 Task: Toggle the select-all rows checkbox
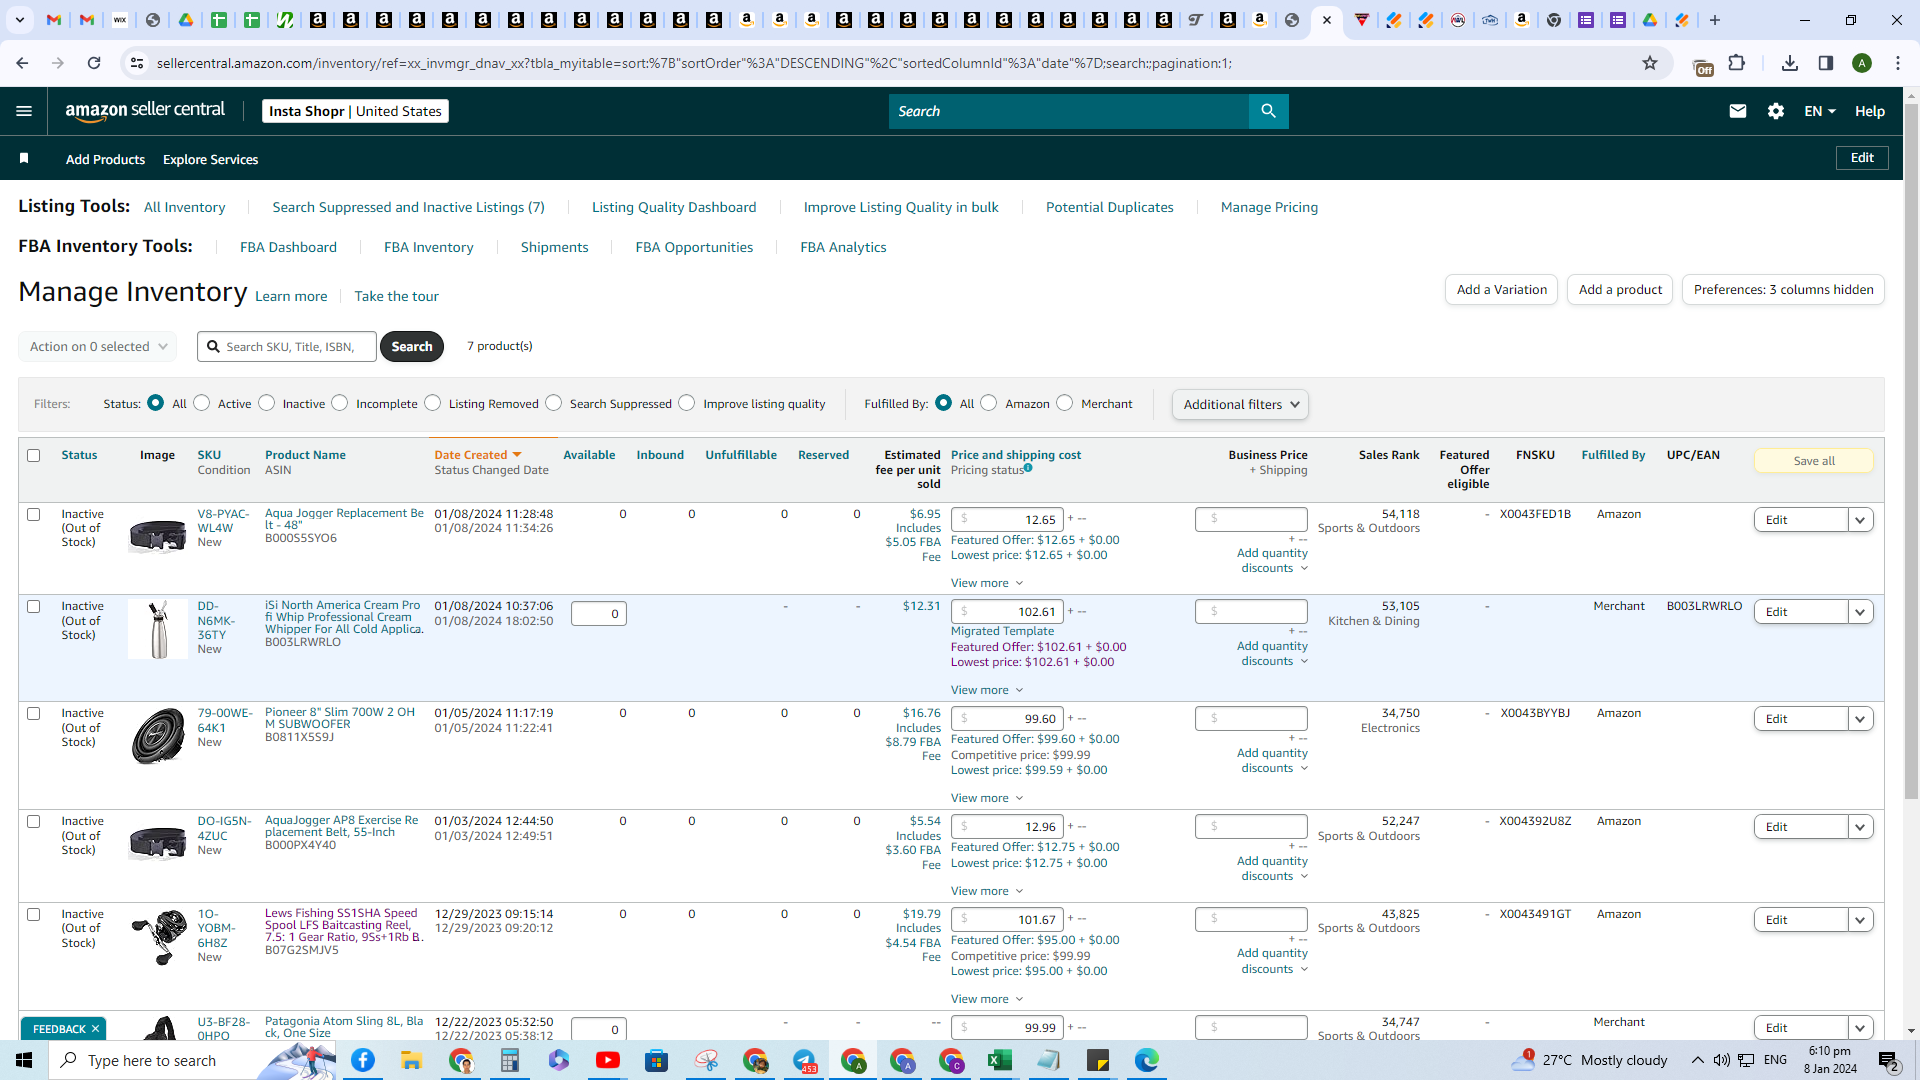pos(34,455)
